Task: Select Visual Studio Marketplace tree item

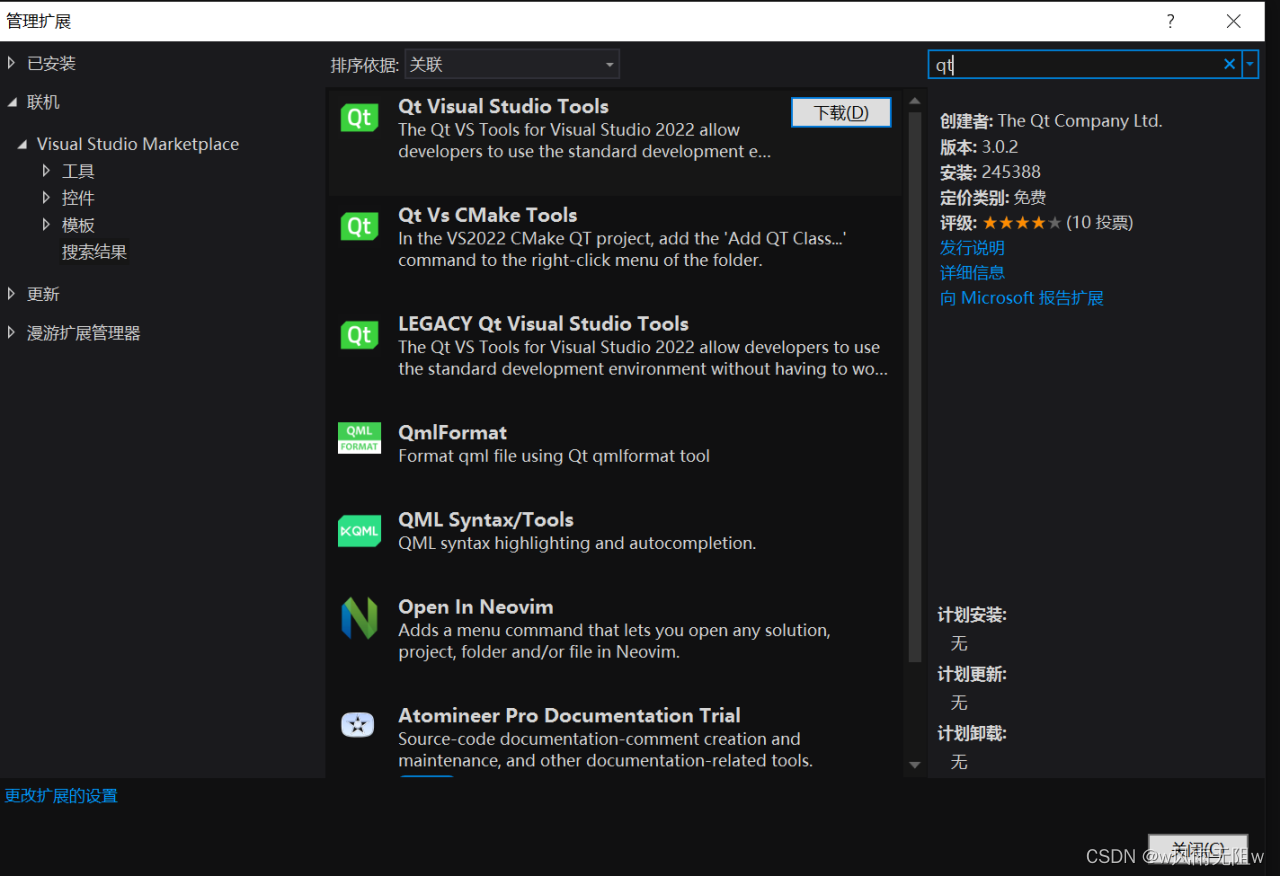Action: pos(138,144)
